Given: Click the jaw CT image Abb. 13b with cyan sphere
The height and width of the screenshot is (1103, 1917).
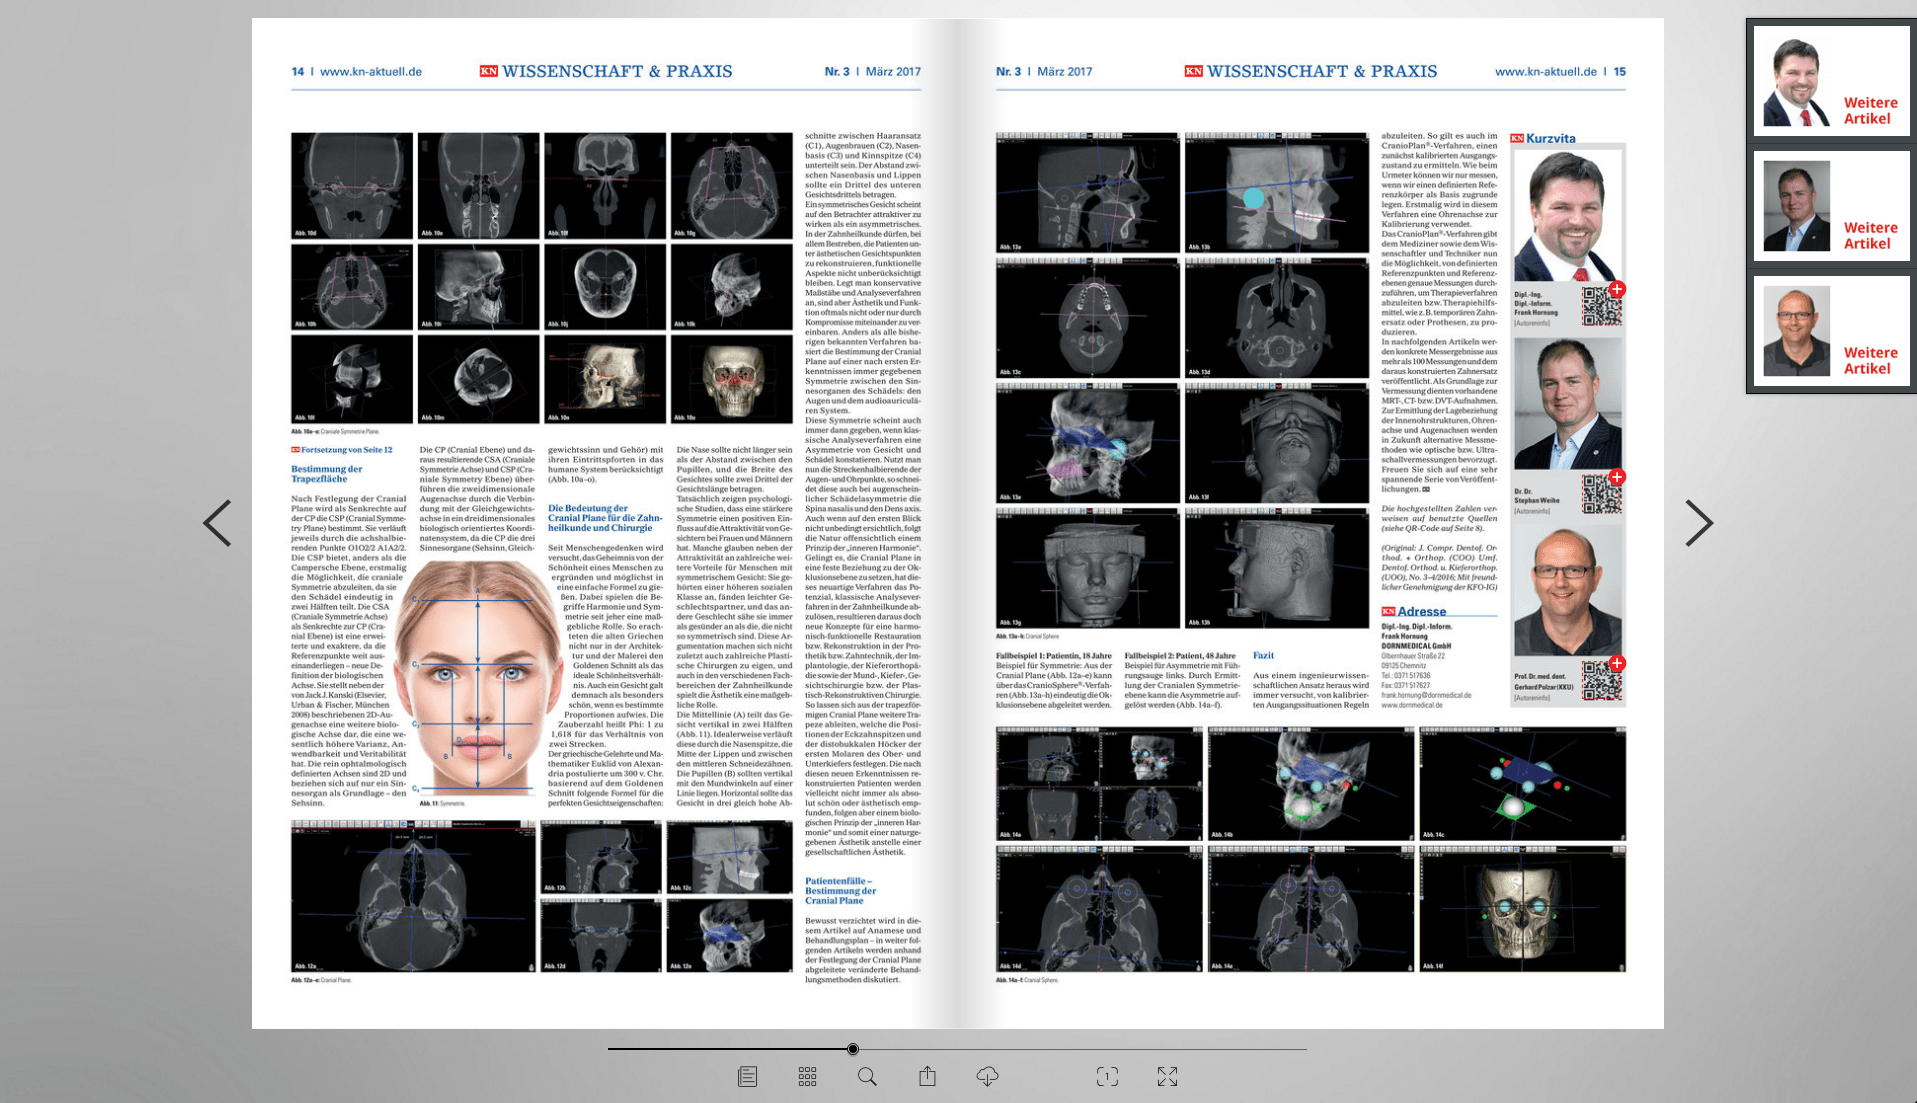Looking at the screenshot, I should [1277, 192].
